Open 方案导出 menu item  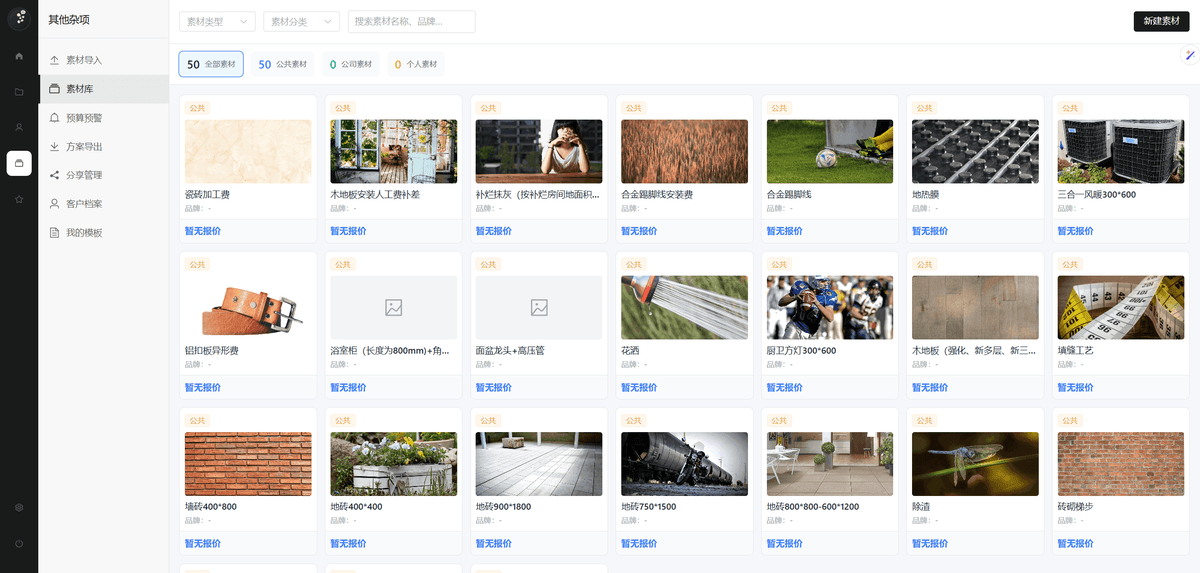pyautogui.click(x=84, y=147)
